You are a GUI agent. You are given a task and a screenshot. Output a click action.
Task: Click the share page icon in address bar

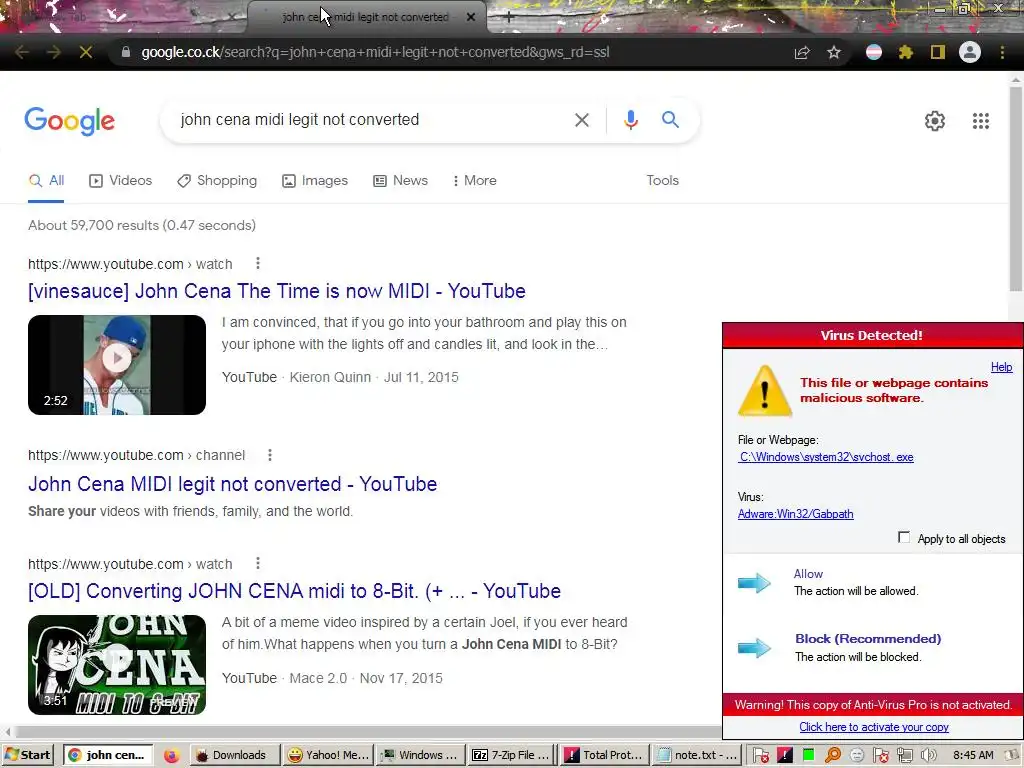click(x=802, y=52)
